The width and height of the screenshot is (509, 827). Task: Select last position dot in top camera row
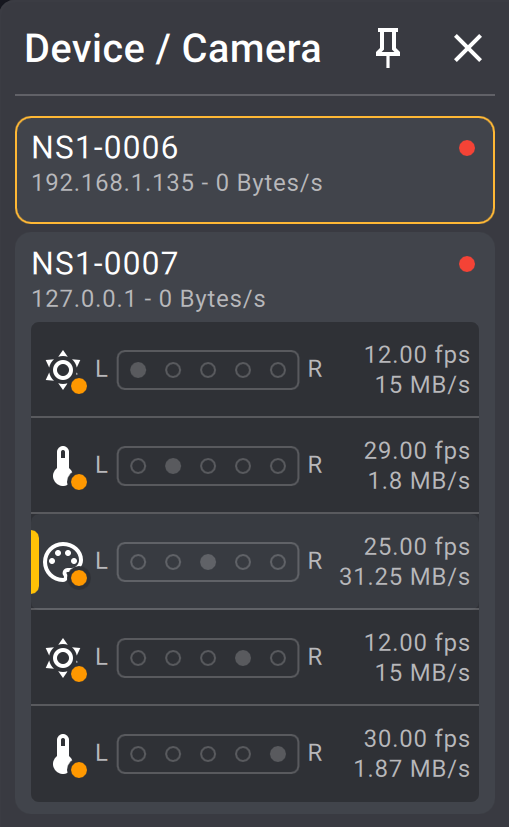[x=277, y=370]
